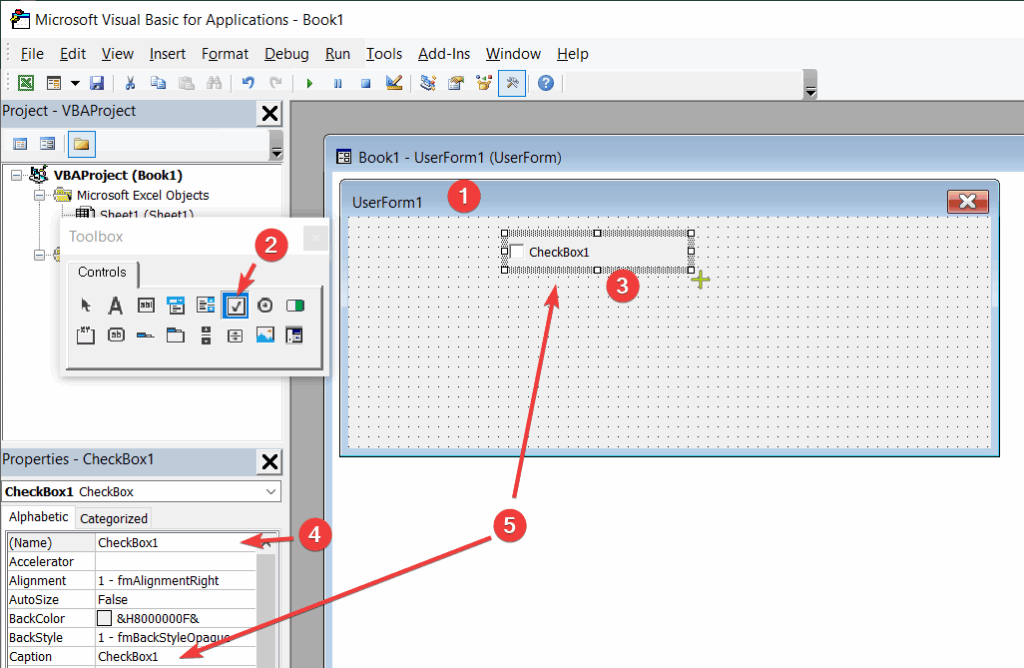
Task: Click the Insert UserForm toolbar icon
Action: click(54, 83)
